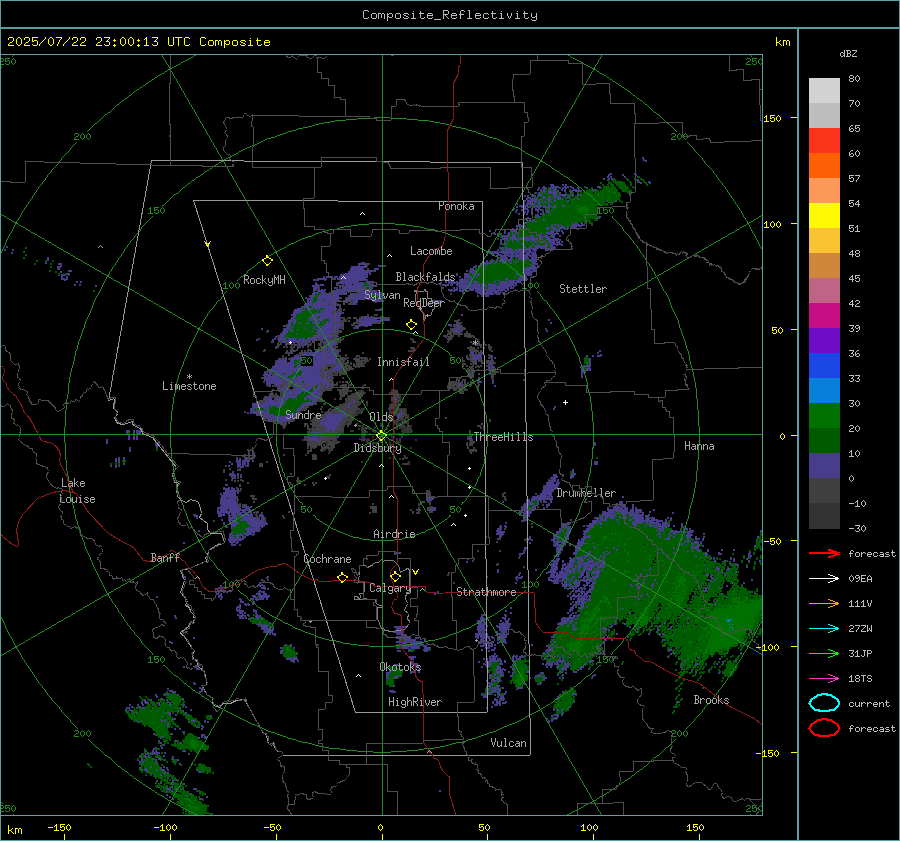This screenshot has width=900, height=841.
Task: Click the Brooks city label
Action: pos(711,700)
